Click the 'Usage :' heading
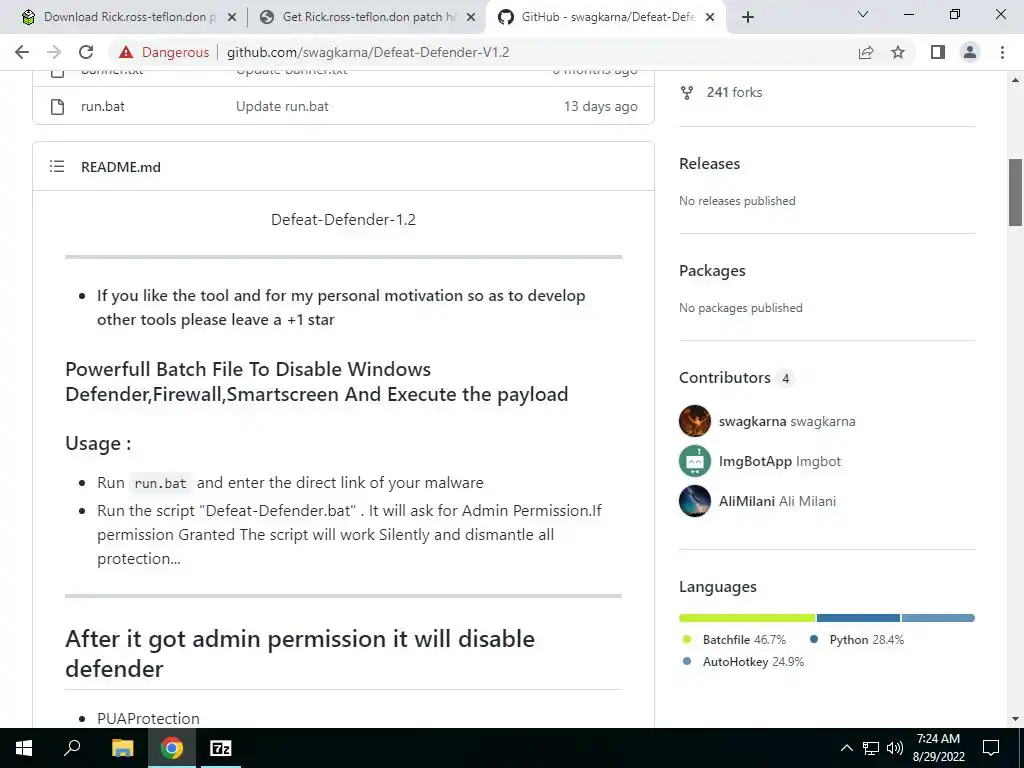Screen dimensions: 1024x768 (x=98, y=443)
